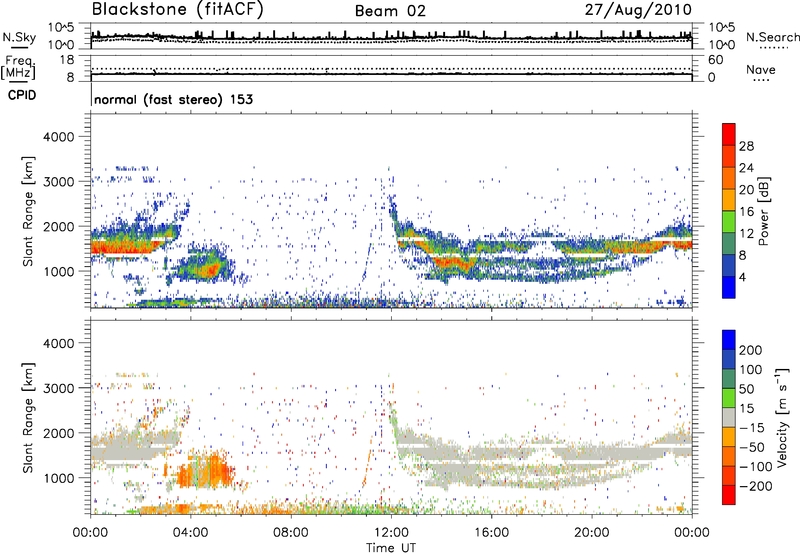
Task: Click the orange velocity patch near 05:00
Action: coord(207,472)
